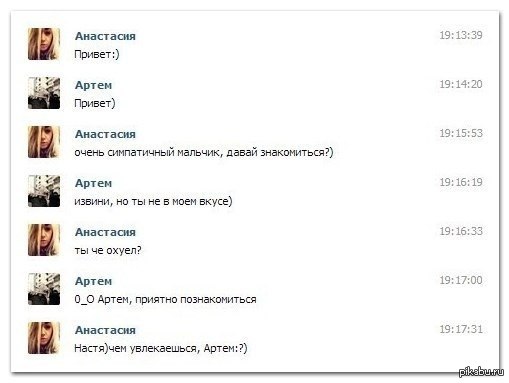The image size is (509, 383).
Task: Click the timestamp 19:14:20
Action: [461, 84]
